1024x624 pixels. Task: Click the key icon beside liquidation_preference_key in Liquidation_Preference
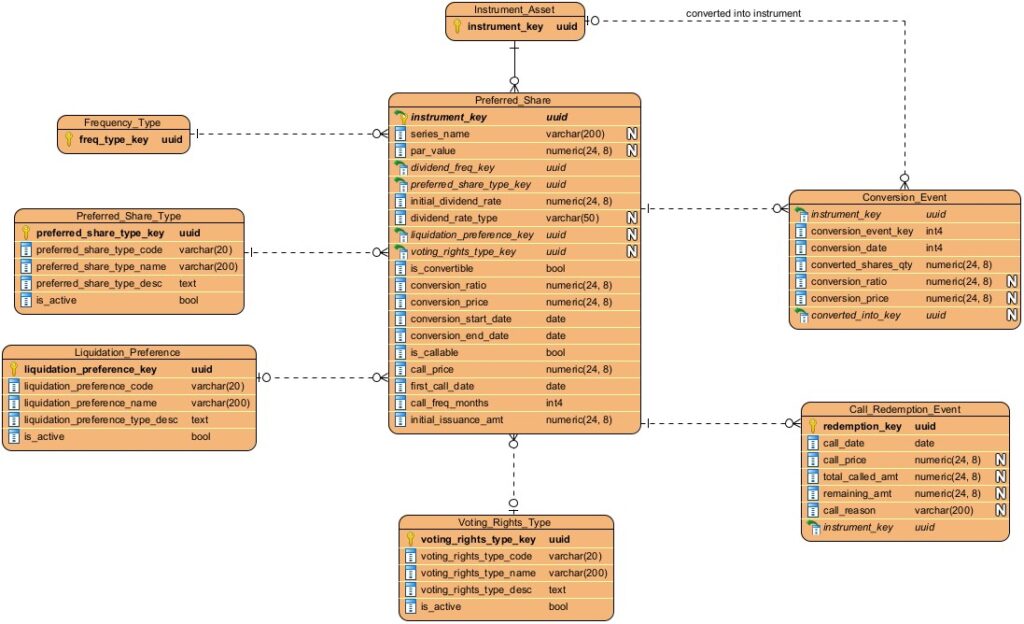(x=13, y=369)
